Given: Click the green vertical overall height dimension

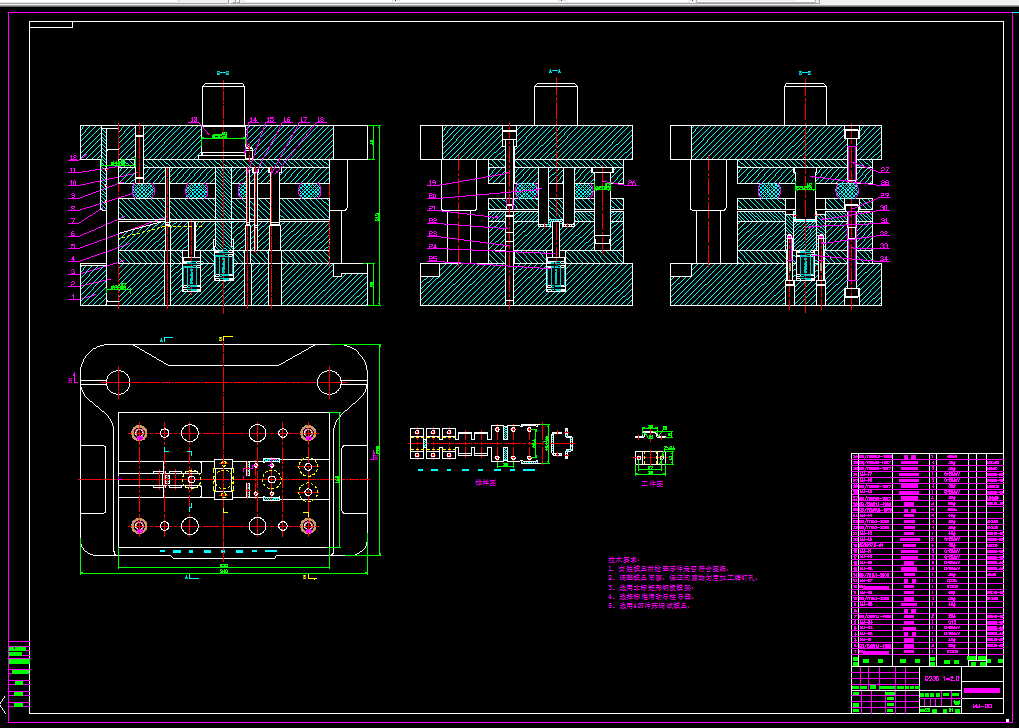Looking at the screenshot, I should [377, 216].
